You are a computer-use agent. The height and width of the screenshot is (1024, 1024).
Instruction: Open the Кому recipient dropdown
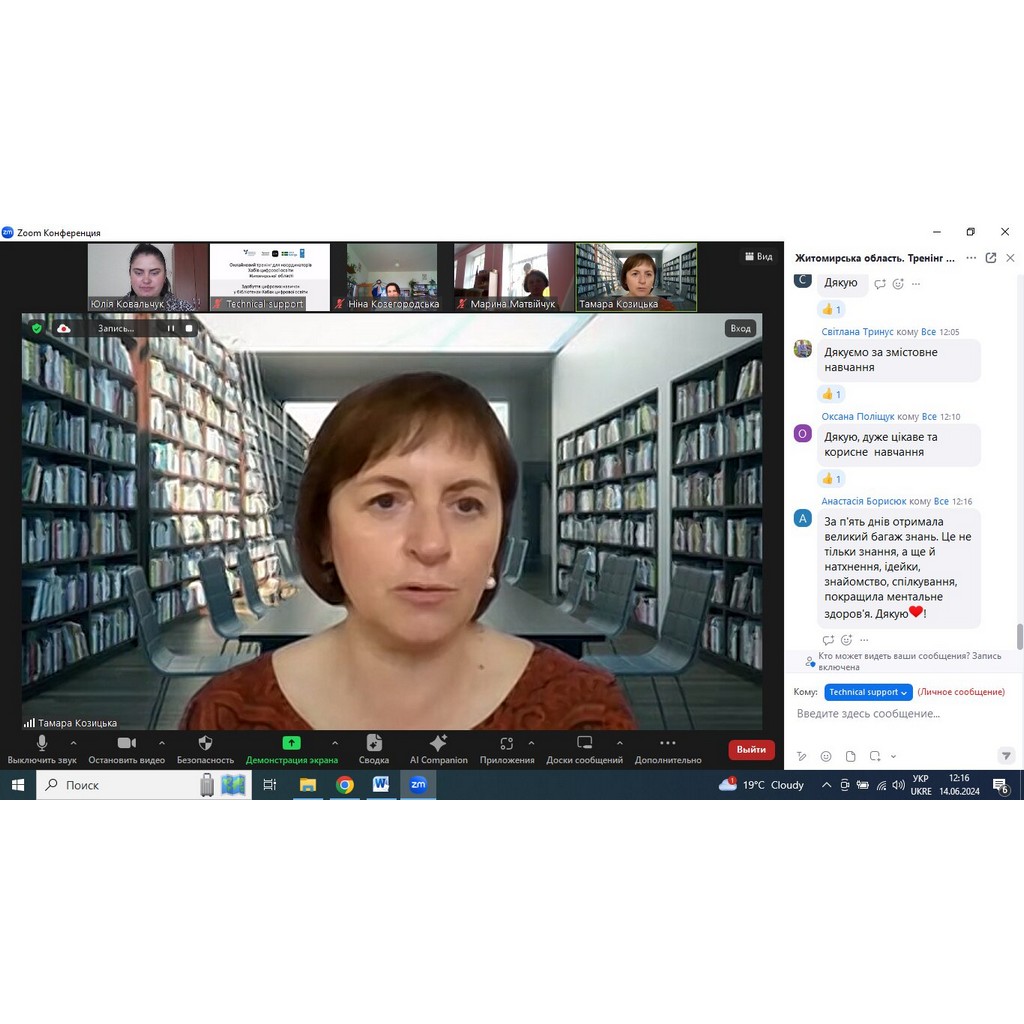(868, 692)
